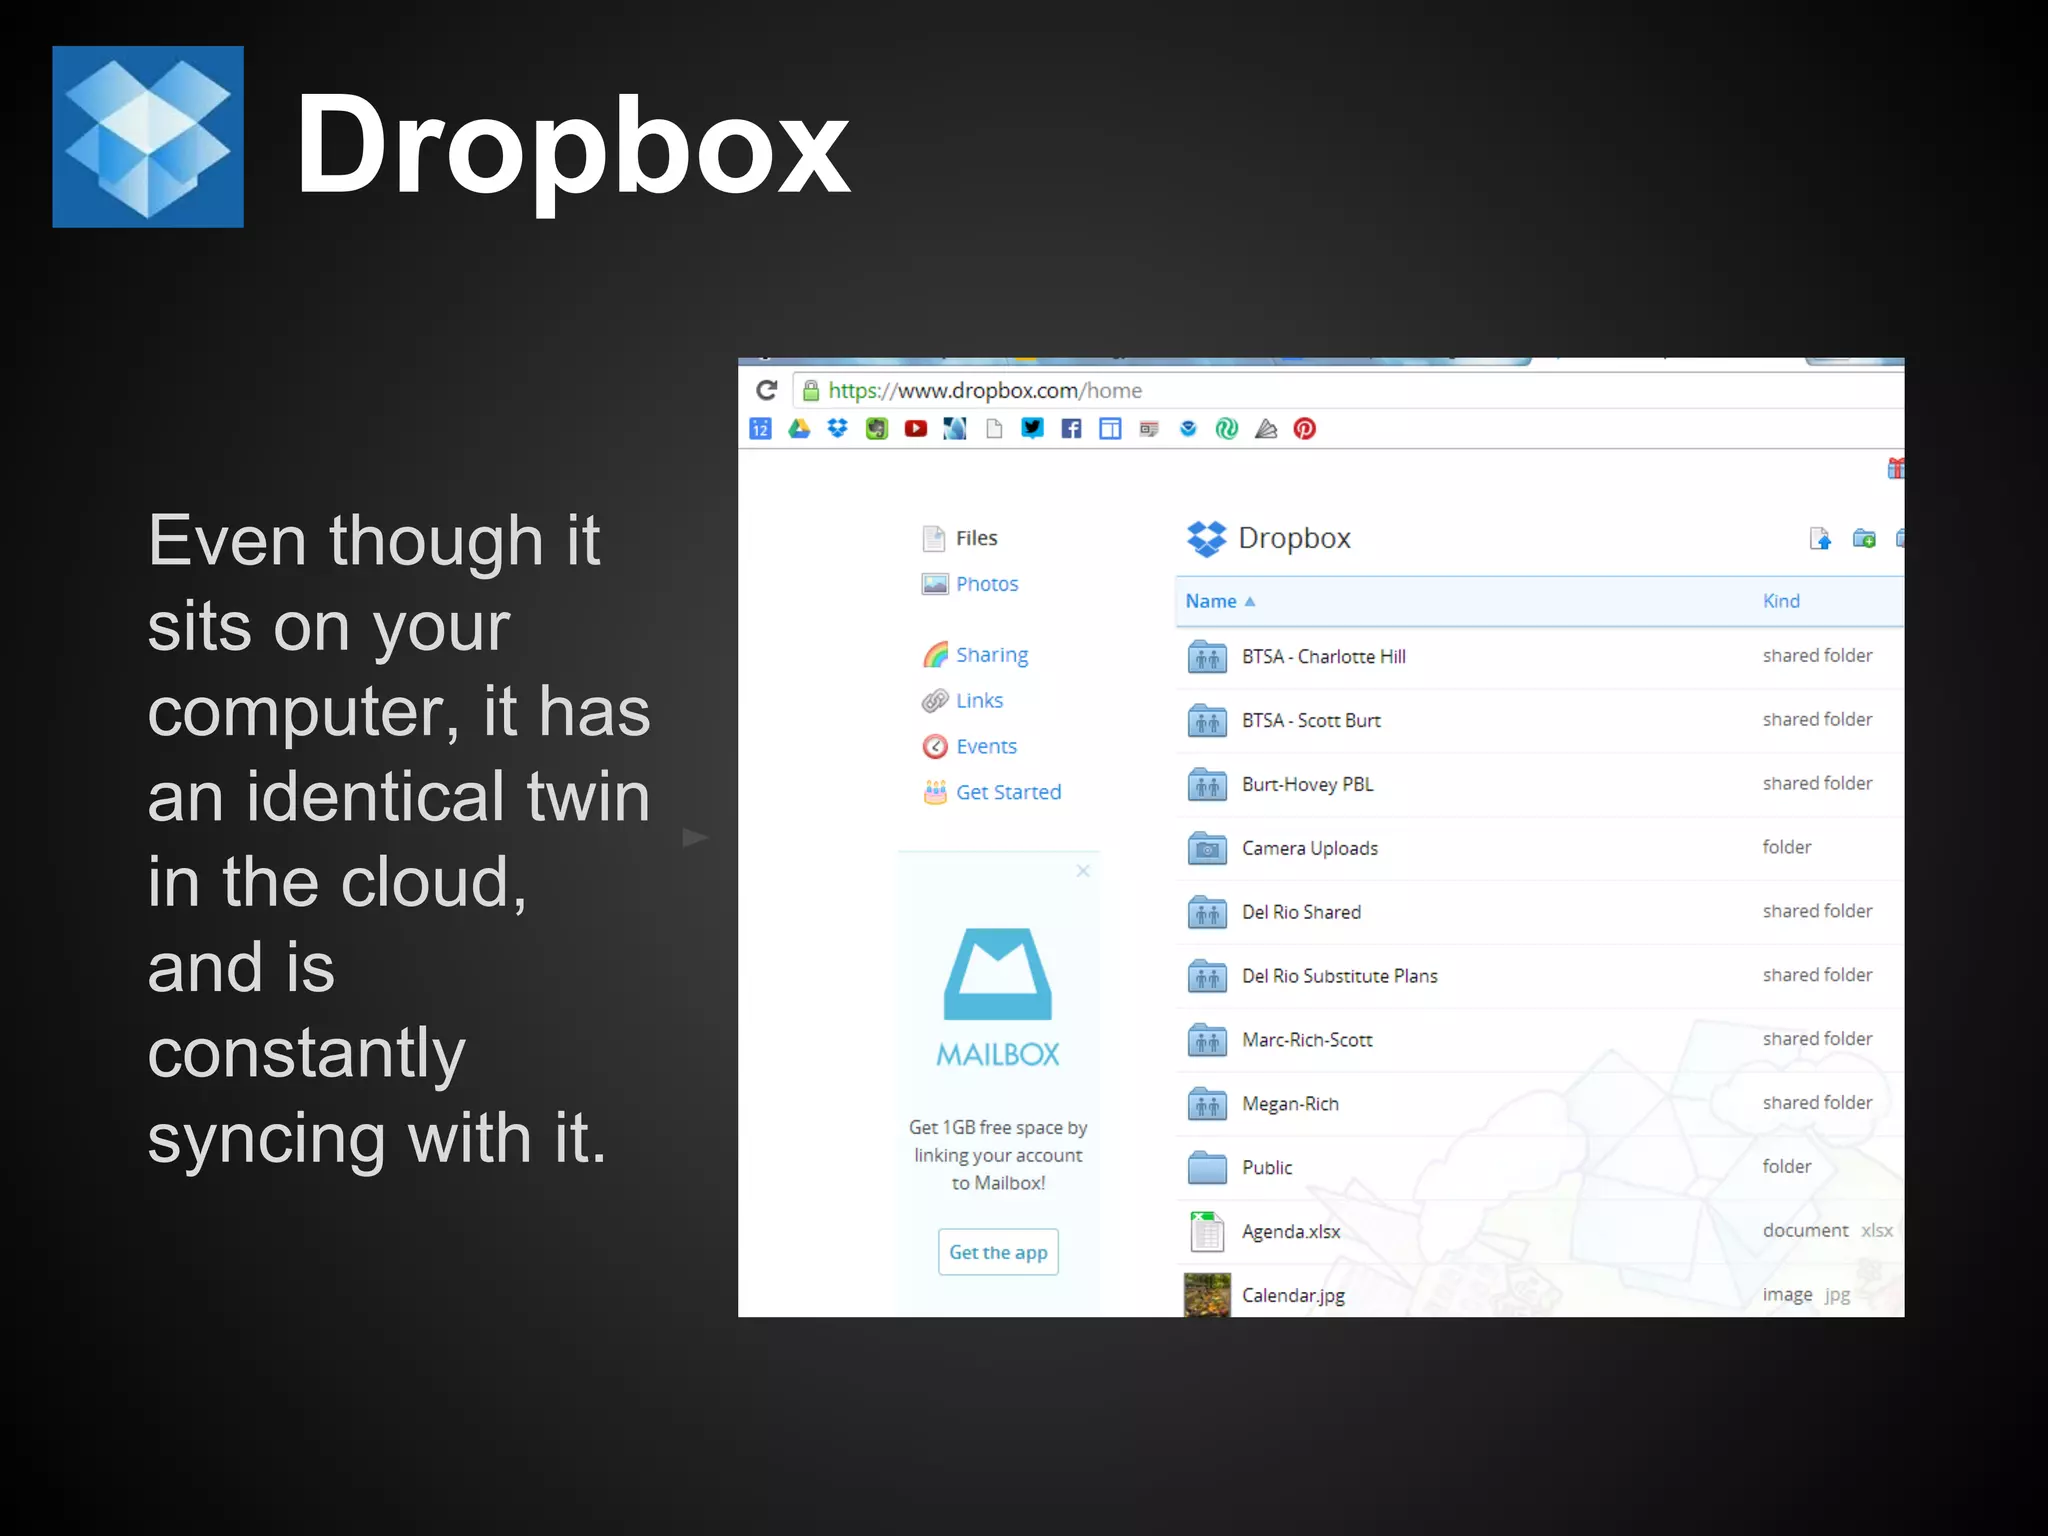Click 'image jpg' kind for Calendar.jpg
The width and height of the screenshot is (2048, 1536).
(1806, 1295)
